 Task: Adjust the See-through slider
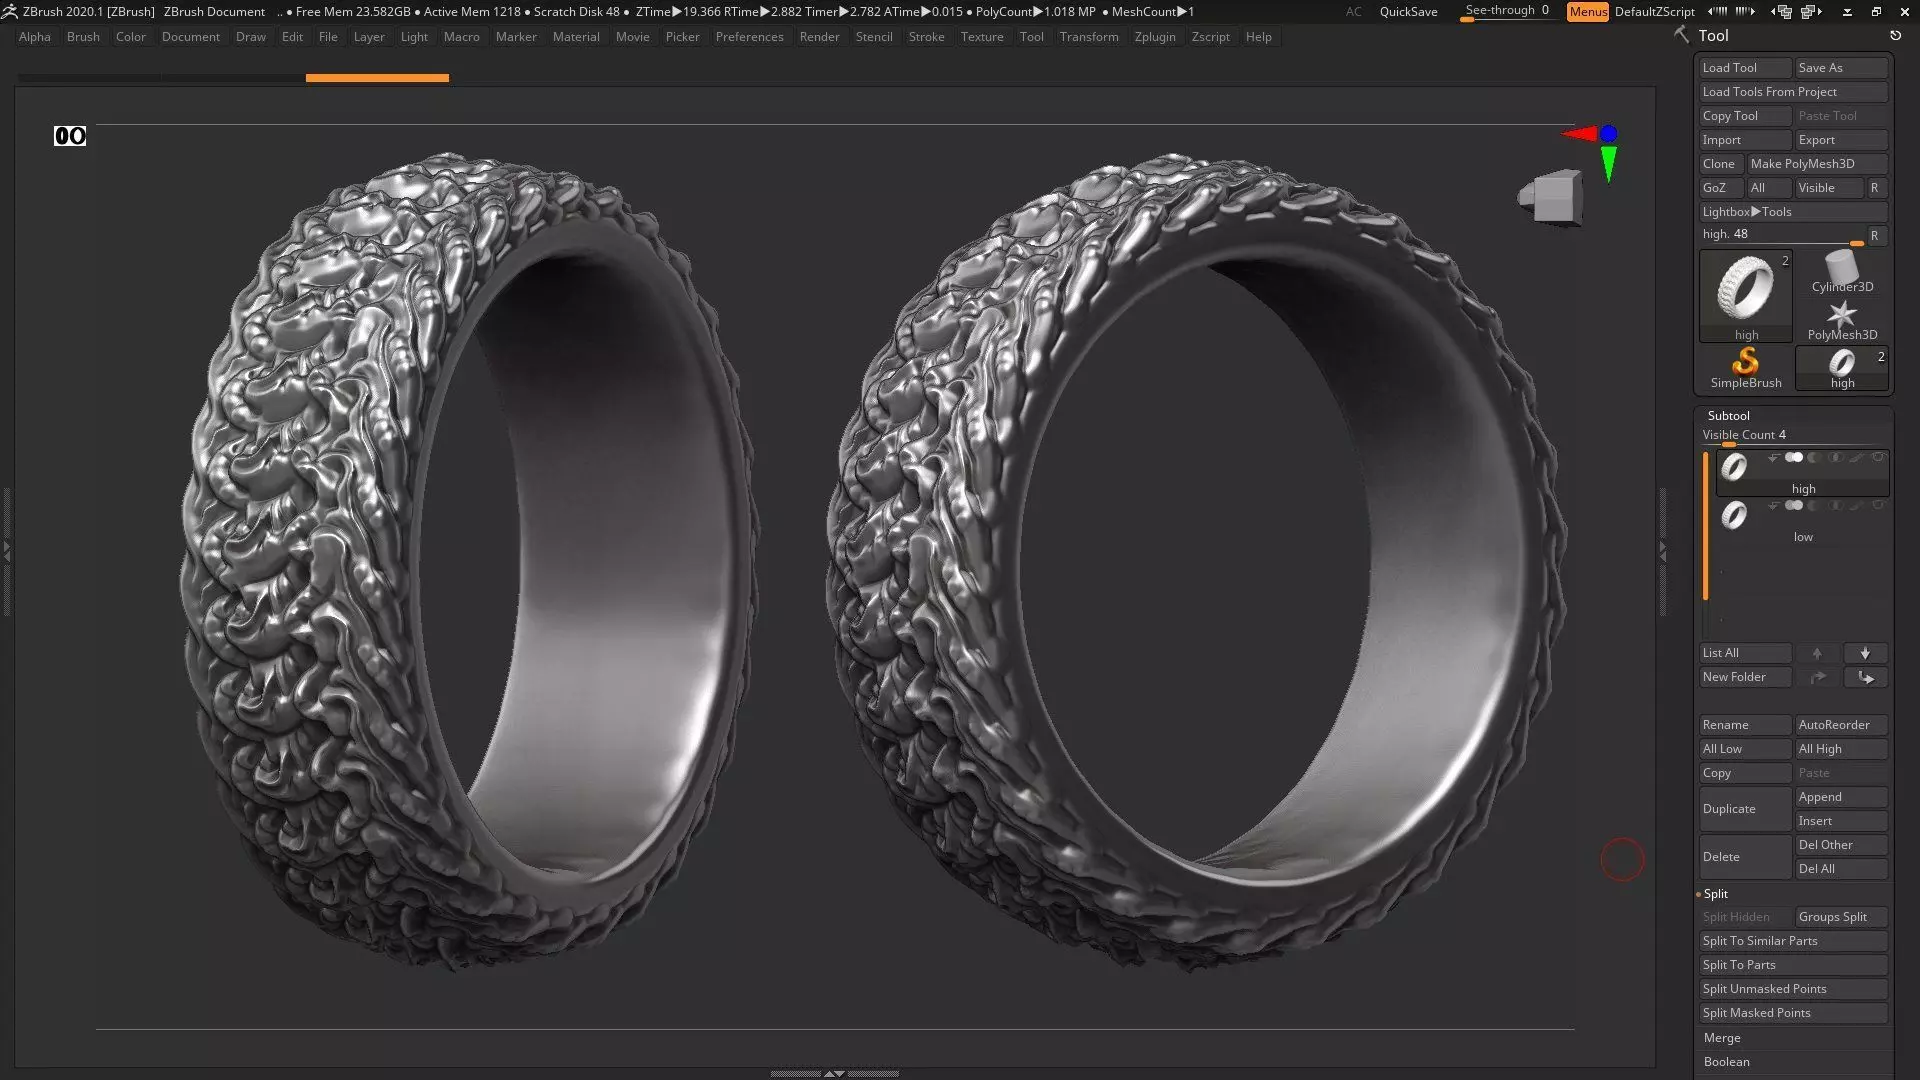pyautogui.click(x=1506, y=11)
